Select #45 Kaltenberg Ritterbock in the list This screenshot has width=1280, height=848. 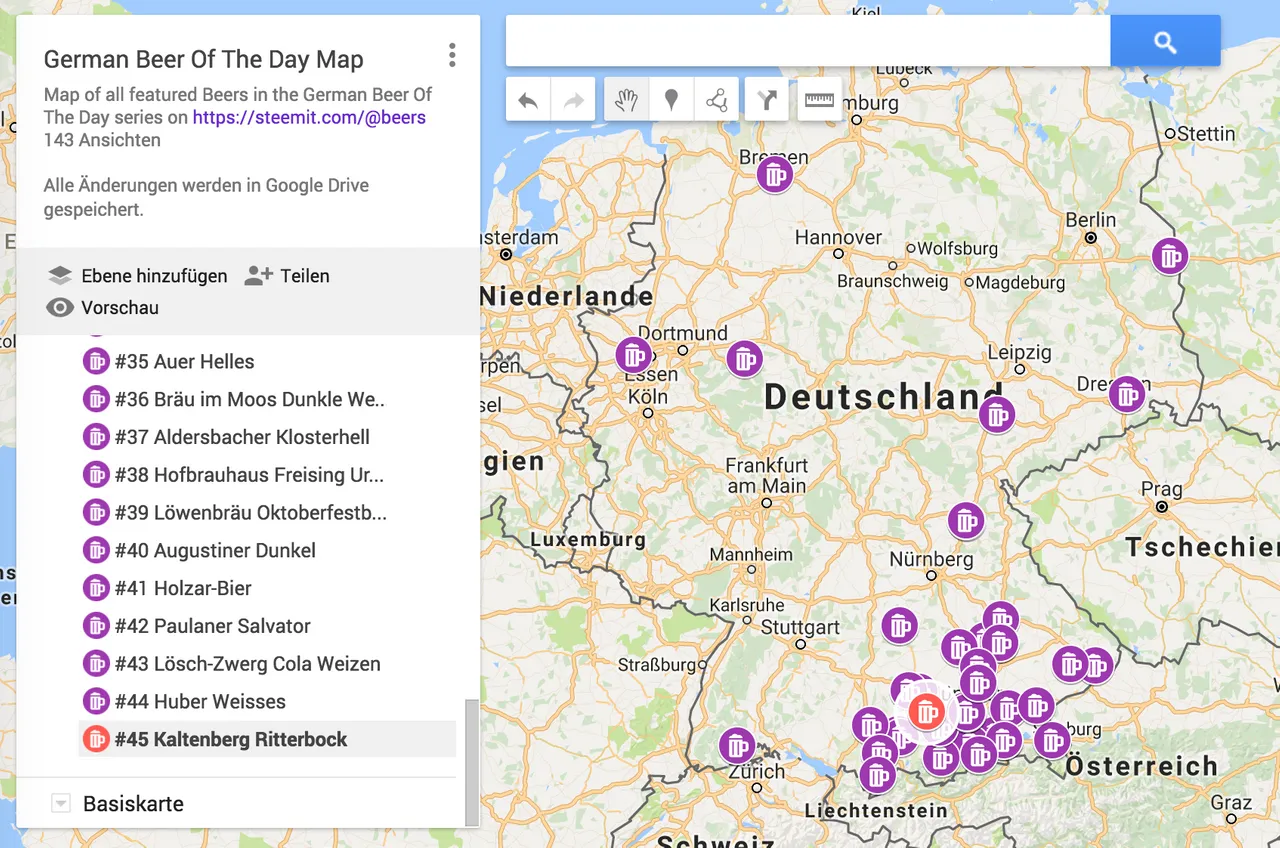230,740
